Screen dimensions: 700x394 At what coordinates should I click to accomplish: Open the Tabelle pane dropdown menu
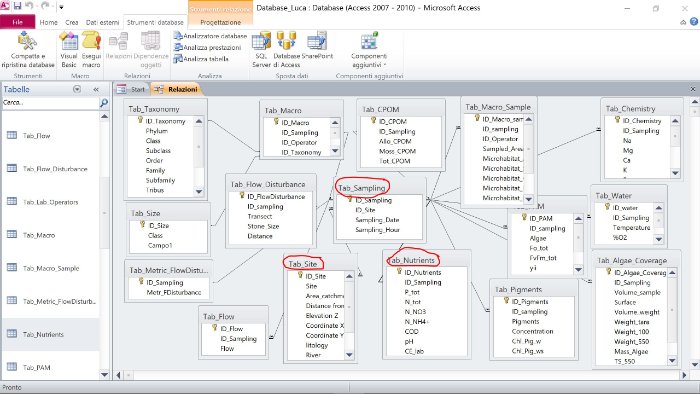click(x=77, y=89)
